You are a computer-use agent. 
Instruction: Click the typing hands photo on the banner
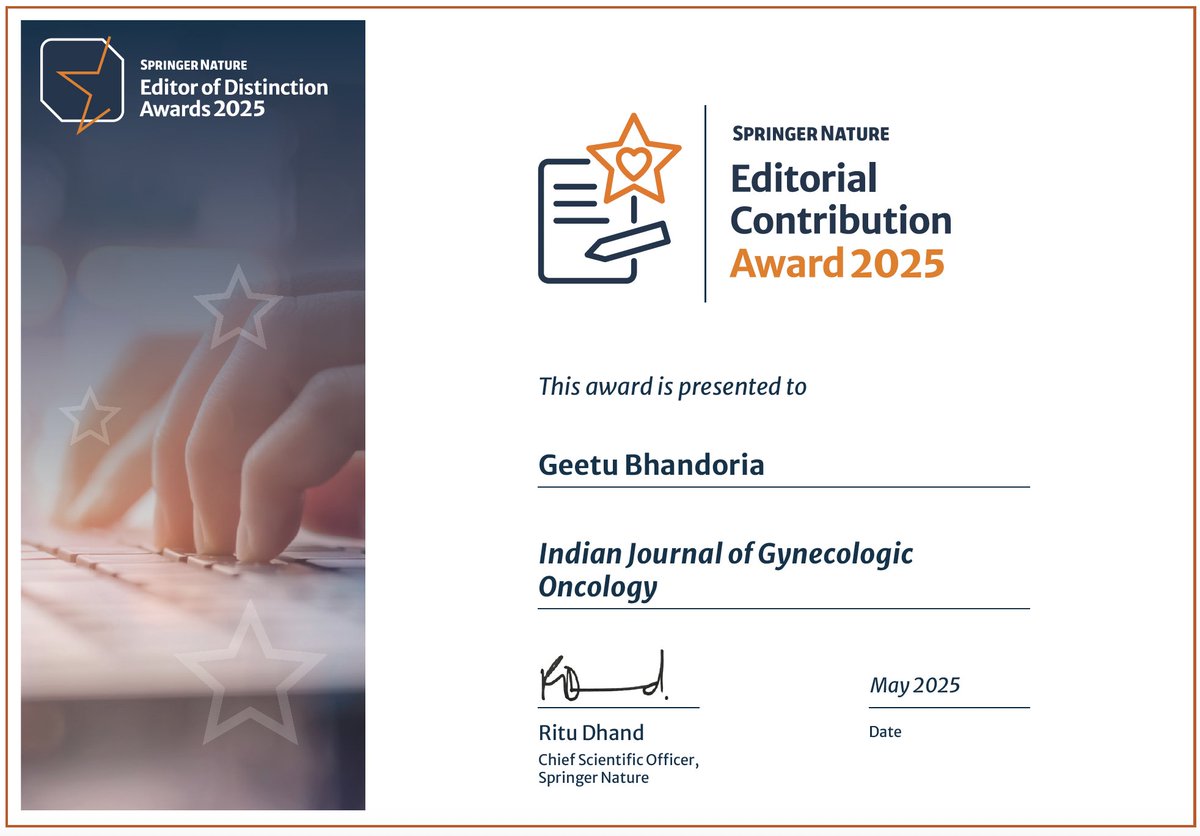click(193, 415)
